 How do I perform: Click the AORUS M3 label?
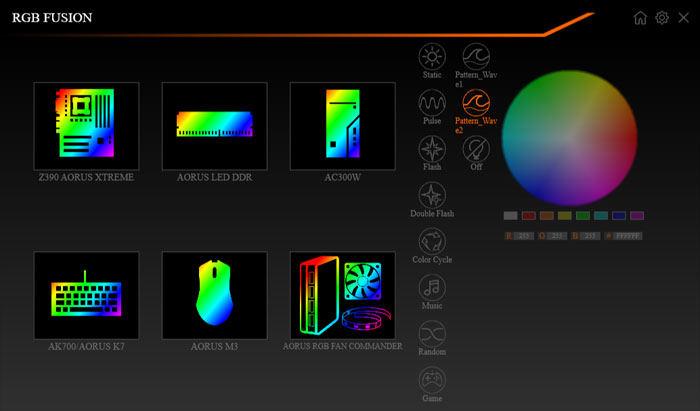coord(214,346)
